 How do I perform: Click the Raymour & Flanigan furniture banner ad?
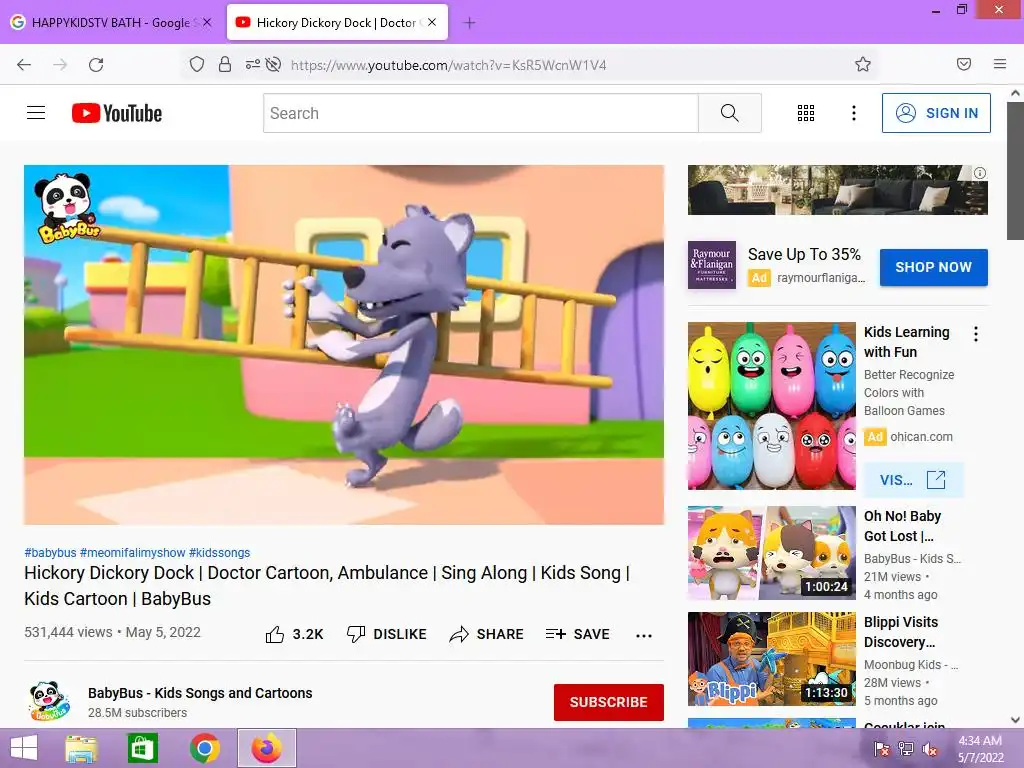pyautogui.click(x=837, y=190)
